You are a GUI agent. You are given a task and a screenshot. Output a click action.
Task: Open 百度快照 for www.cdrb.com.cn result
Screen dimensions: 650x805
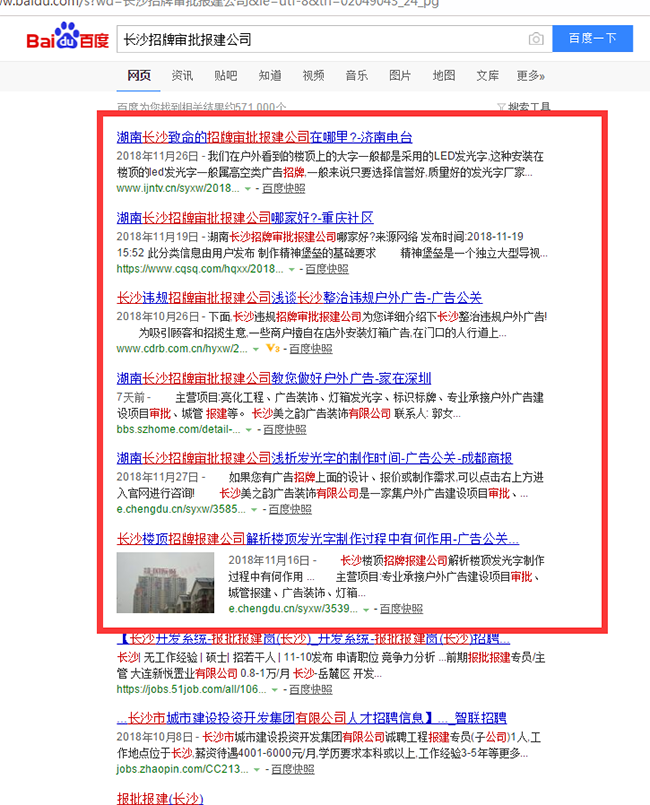coord(311,349)
